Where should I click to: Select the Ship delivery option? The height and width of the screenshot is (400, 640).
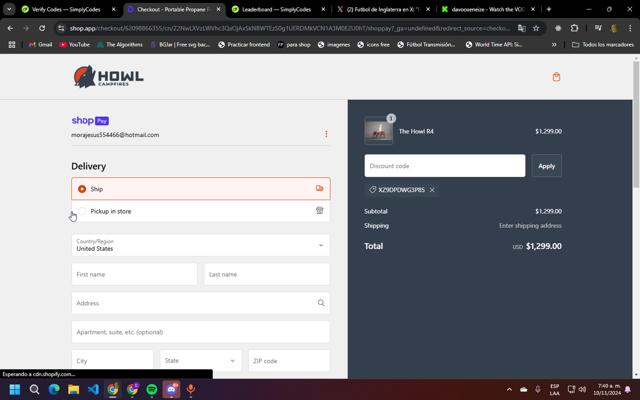201,189
